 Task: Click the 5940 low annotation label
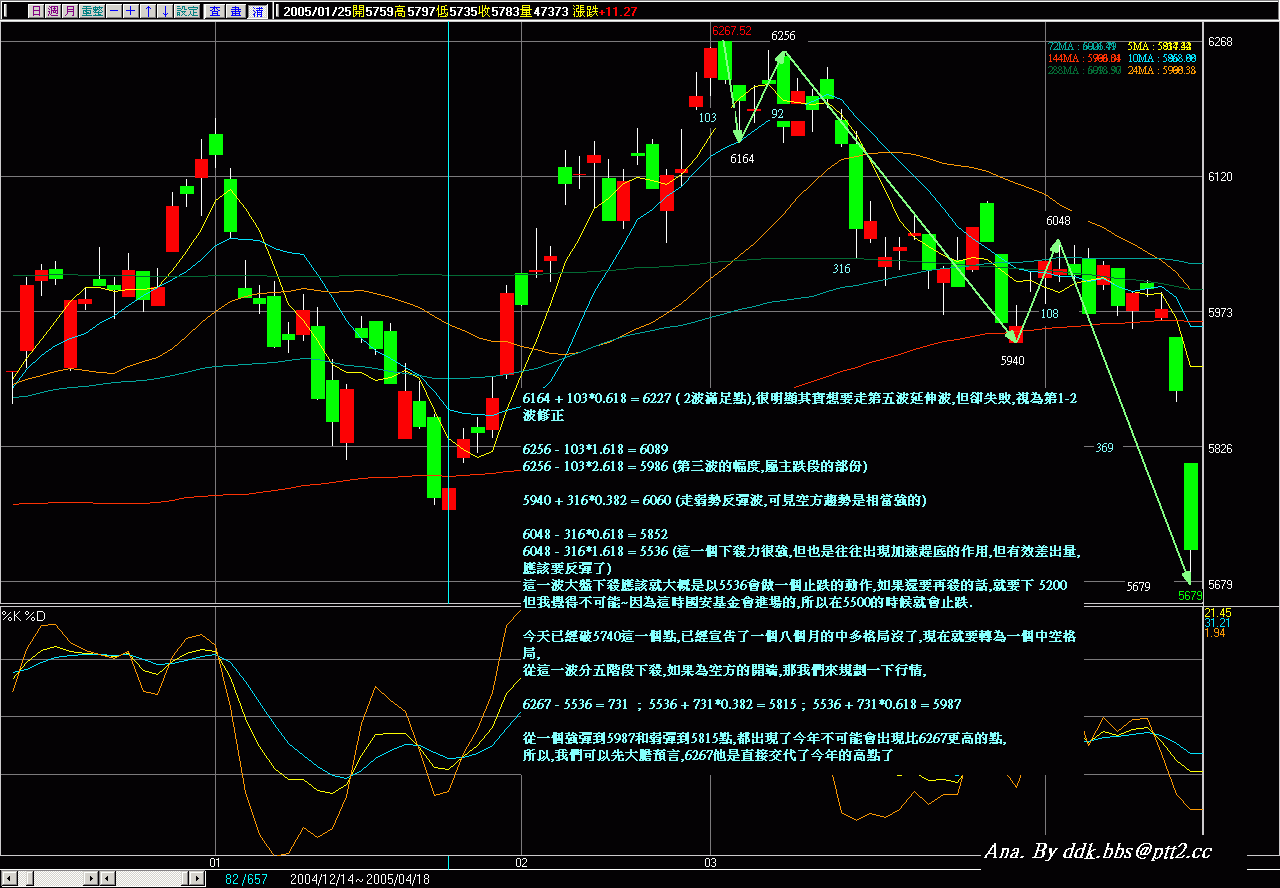pos(1013,359)
